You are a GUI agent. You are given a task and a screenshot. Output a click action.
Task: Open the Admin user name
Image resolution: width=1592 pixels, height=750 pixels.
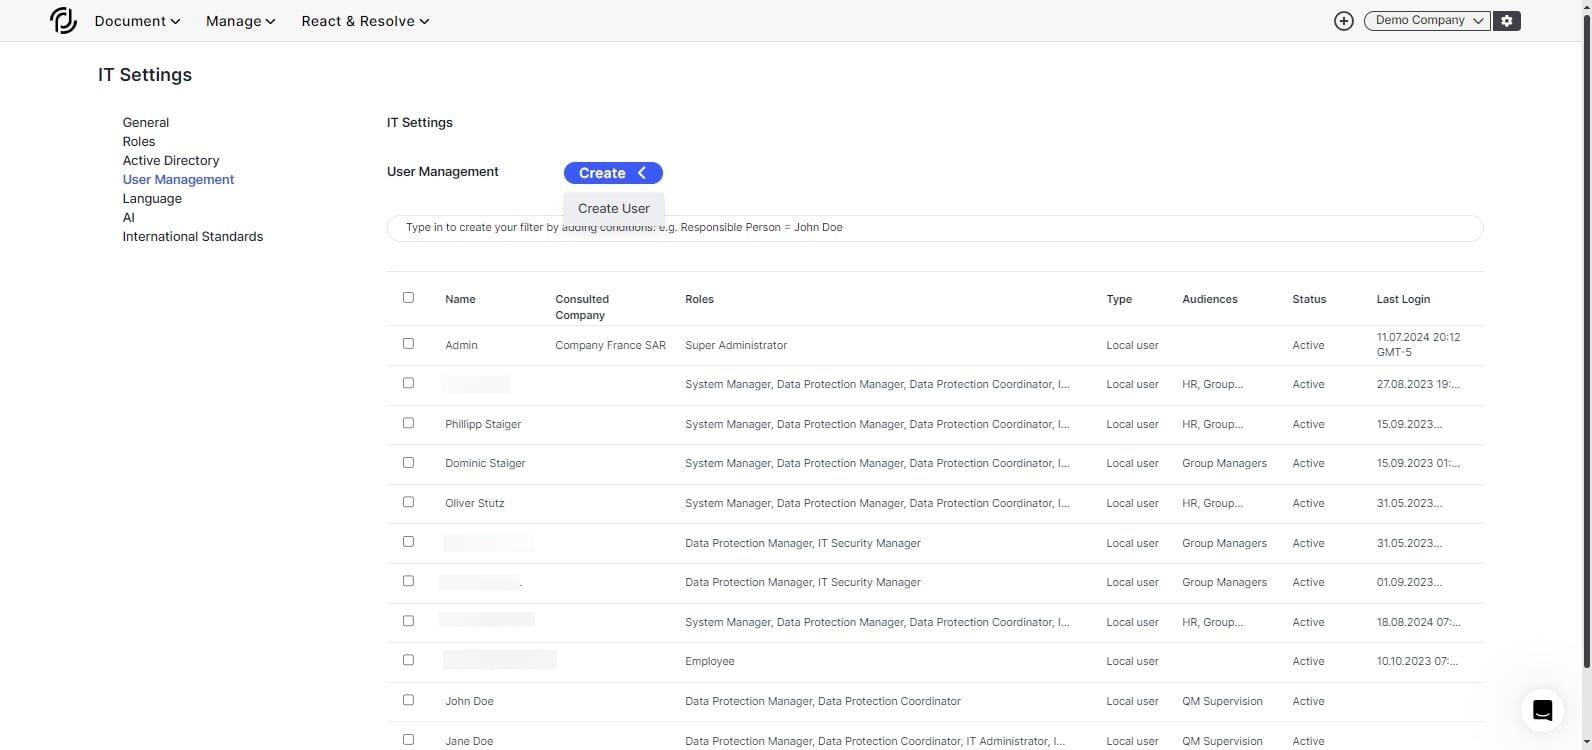[461, 345]
